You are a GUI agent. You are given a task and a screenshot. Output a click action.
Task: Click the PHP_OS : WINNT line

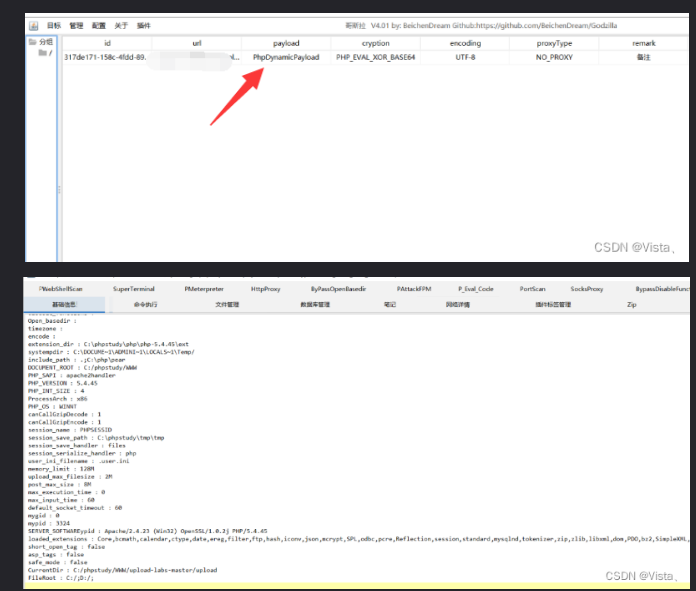[x=52, y=407]
